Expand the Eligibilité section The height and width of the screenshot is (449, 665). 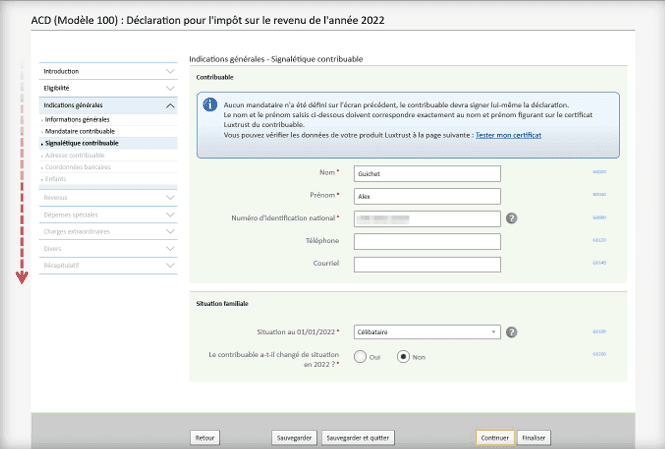pos(108,88)
